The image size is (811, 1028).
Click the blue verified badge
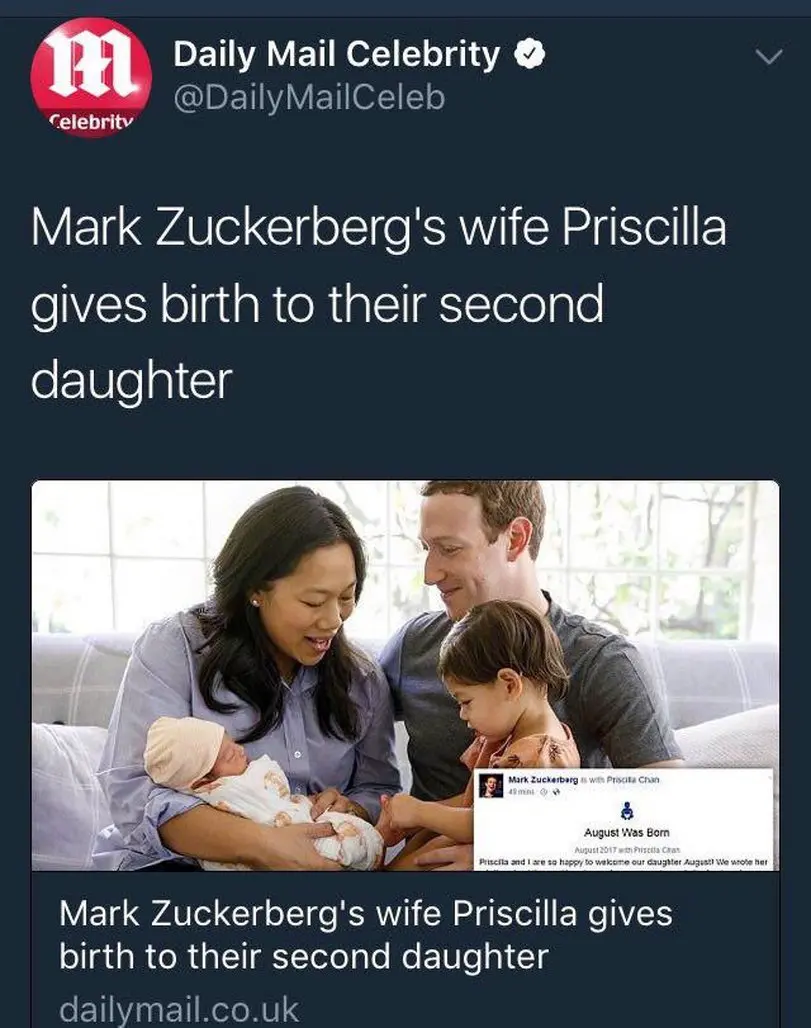(x=527, y=56)
